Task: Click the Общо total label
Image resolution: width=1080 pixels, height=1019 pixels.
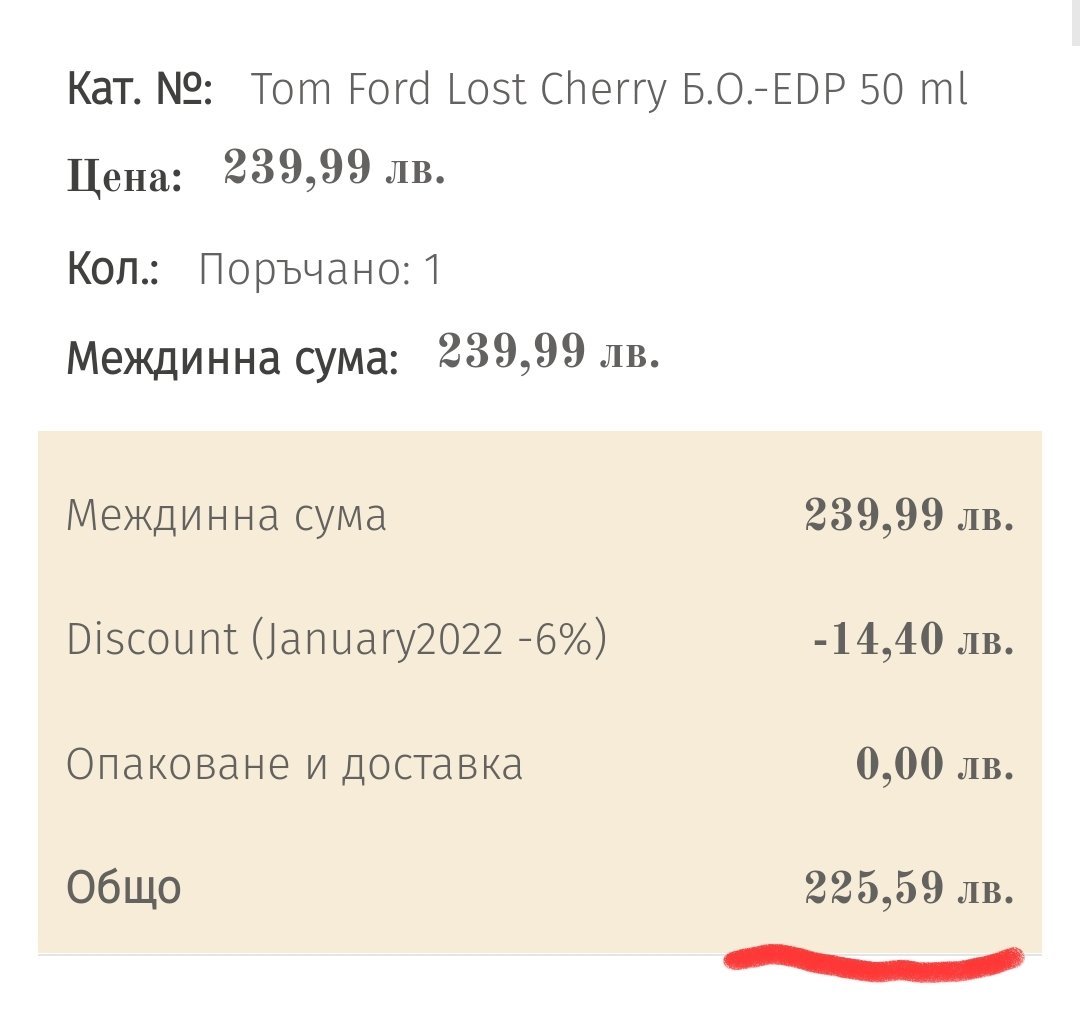Action: click(124, 887)
